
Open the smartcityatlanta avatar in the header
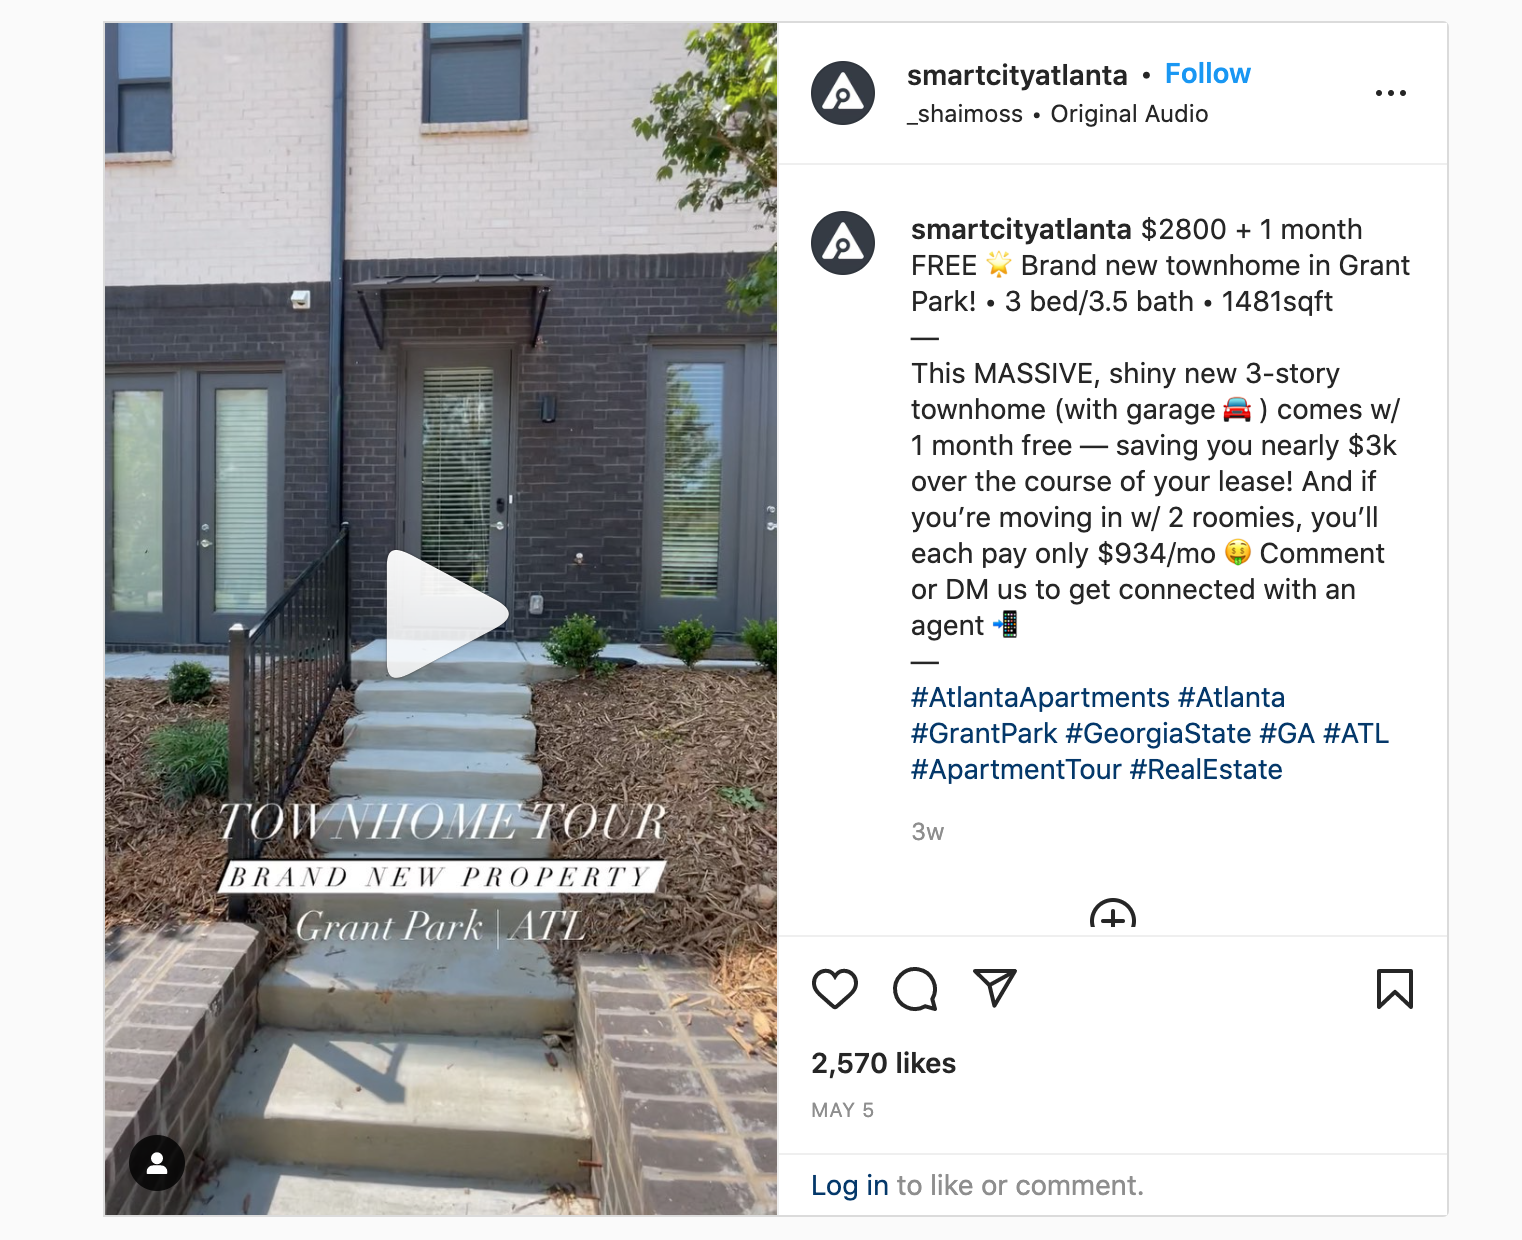point(843,93)
